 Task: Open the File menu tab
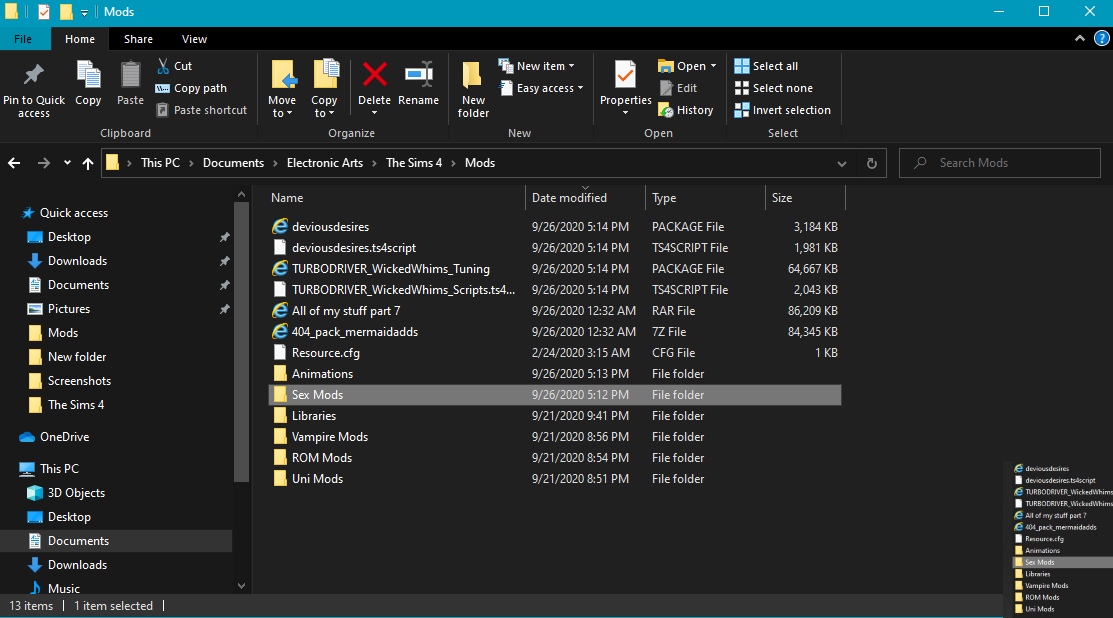(23, 39)
